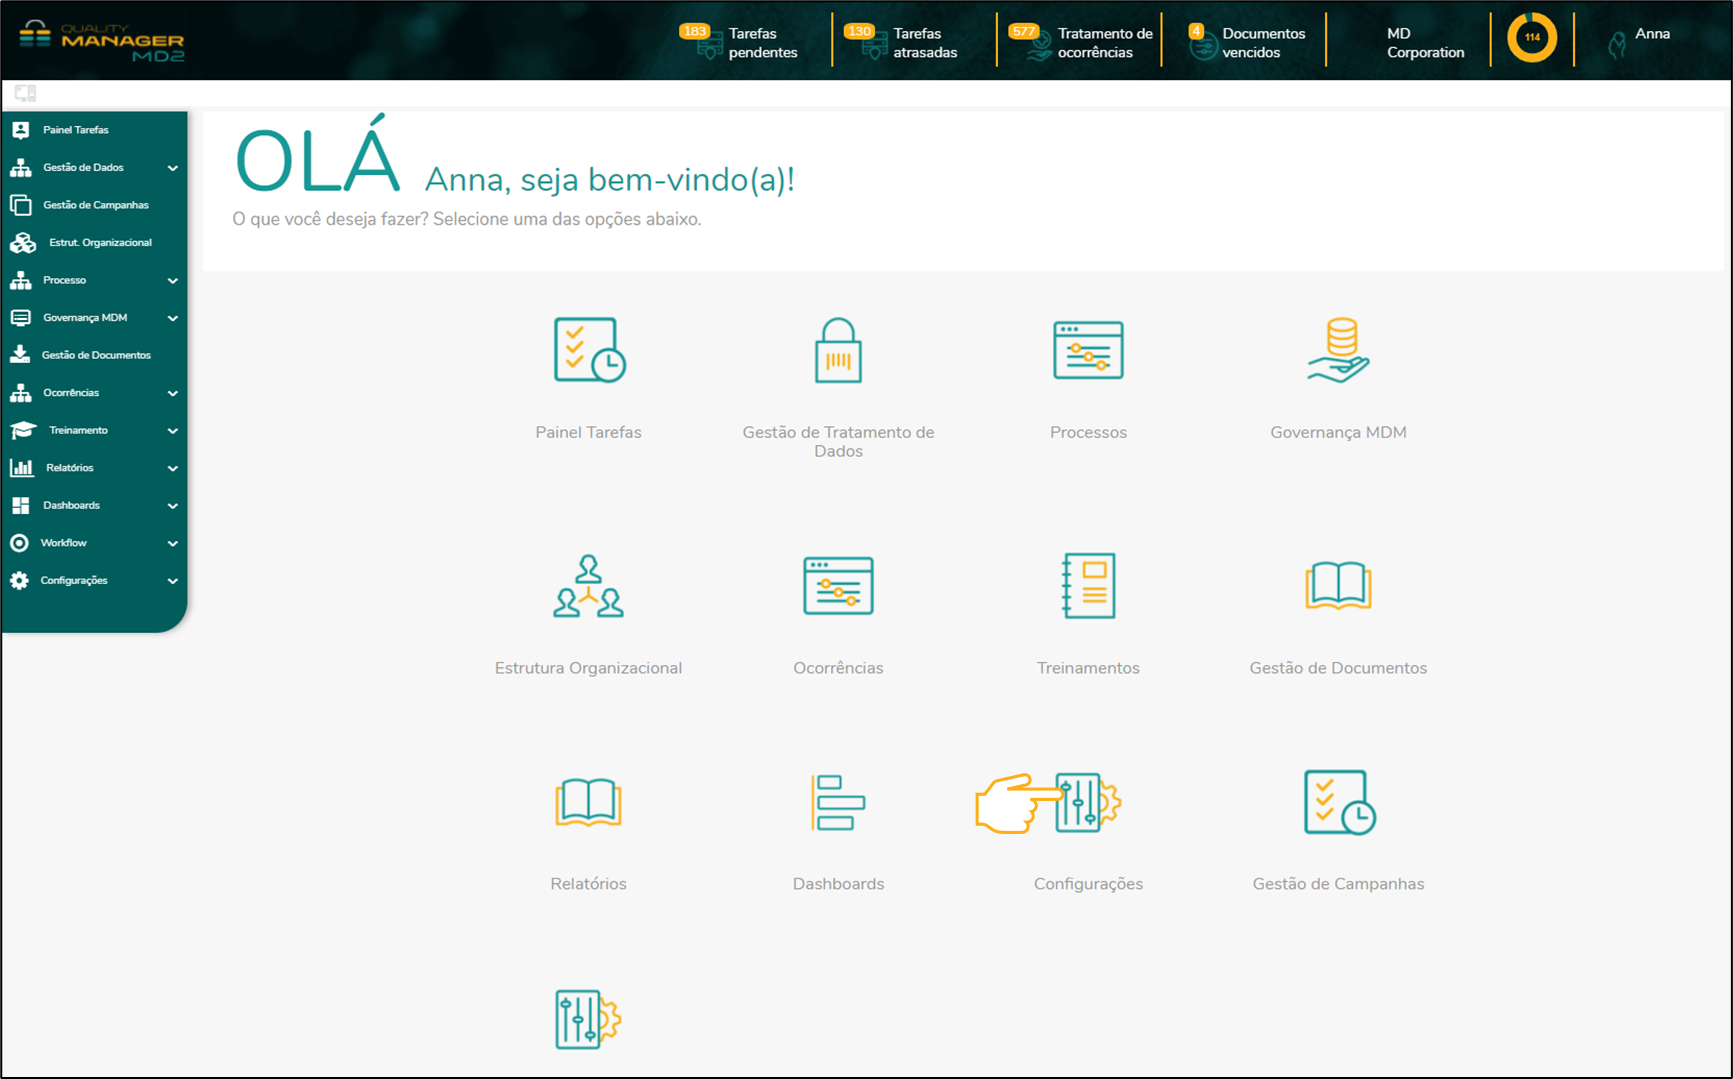Open the Gestão de Campanhas tile icon
1733x1079 pixels.
[1338, 802]
